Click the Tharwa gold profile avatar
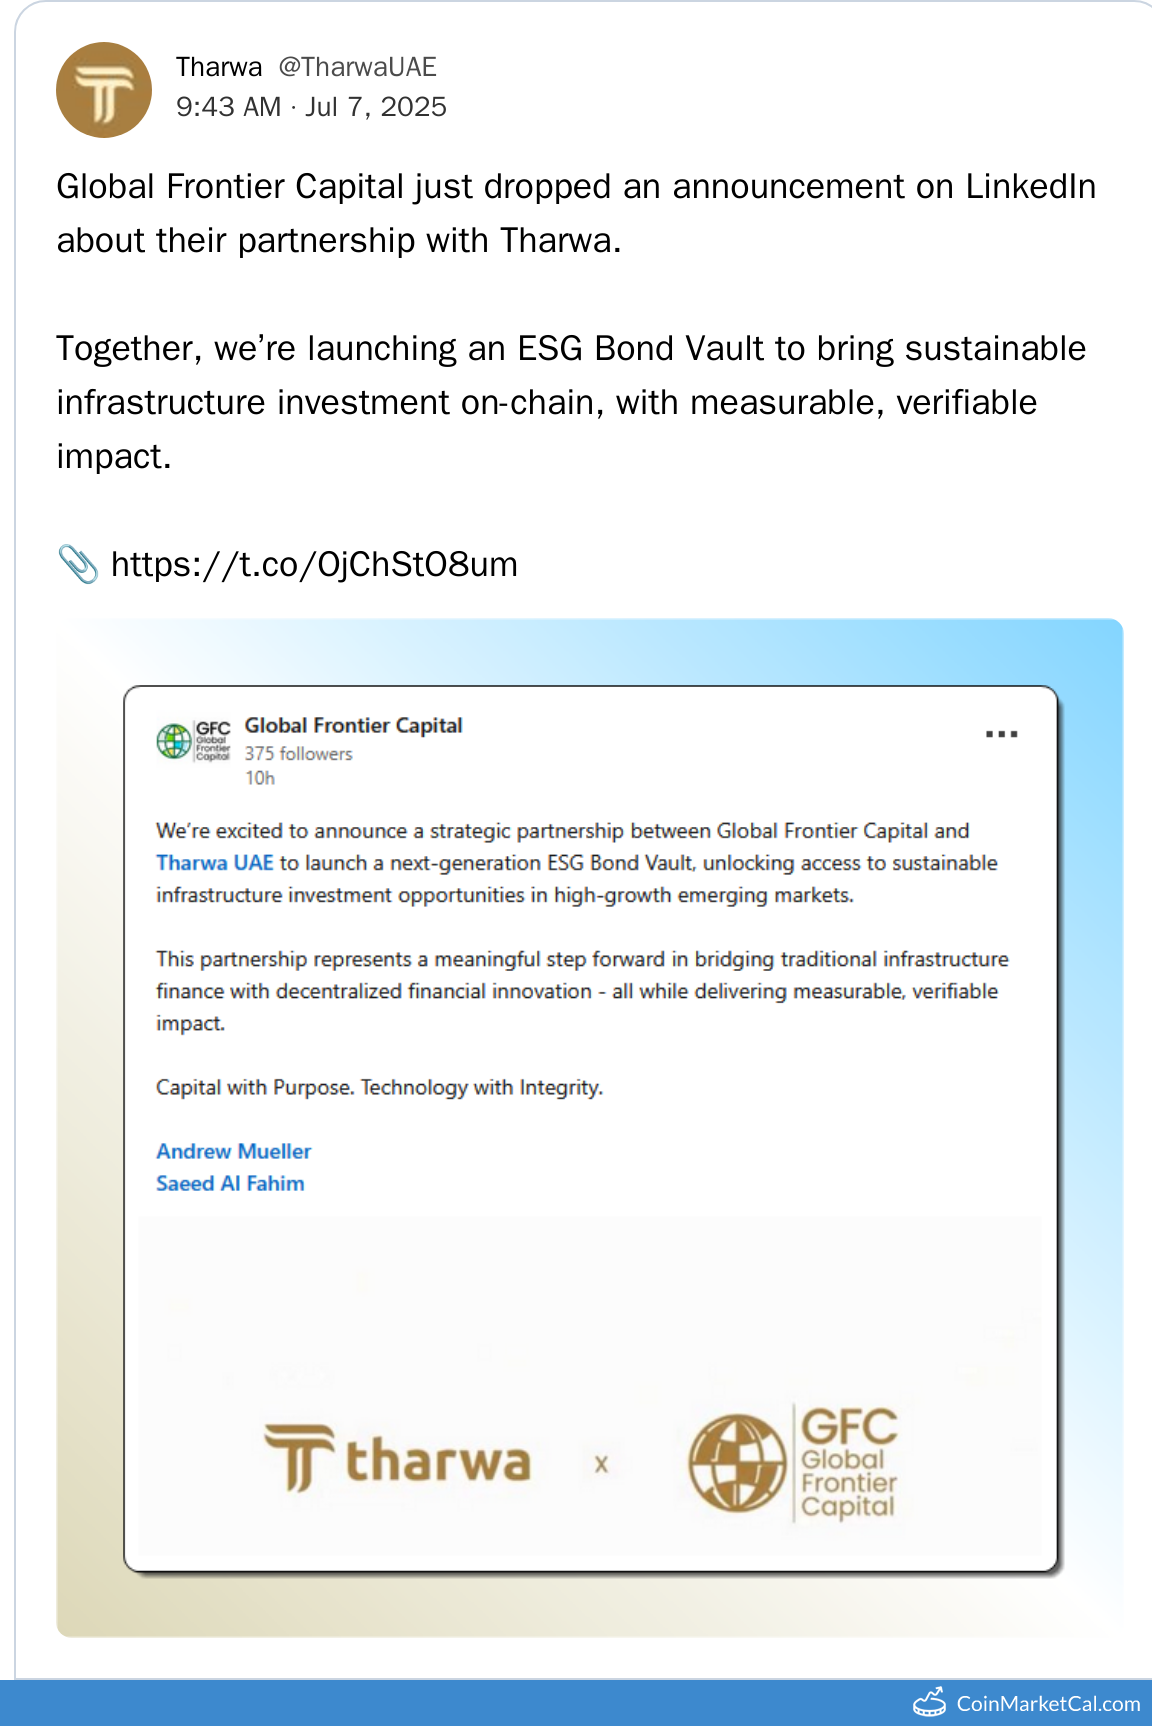 [x=104, y=90]
